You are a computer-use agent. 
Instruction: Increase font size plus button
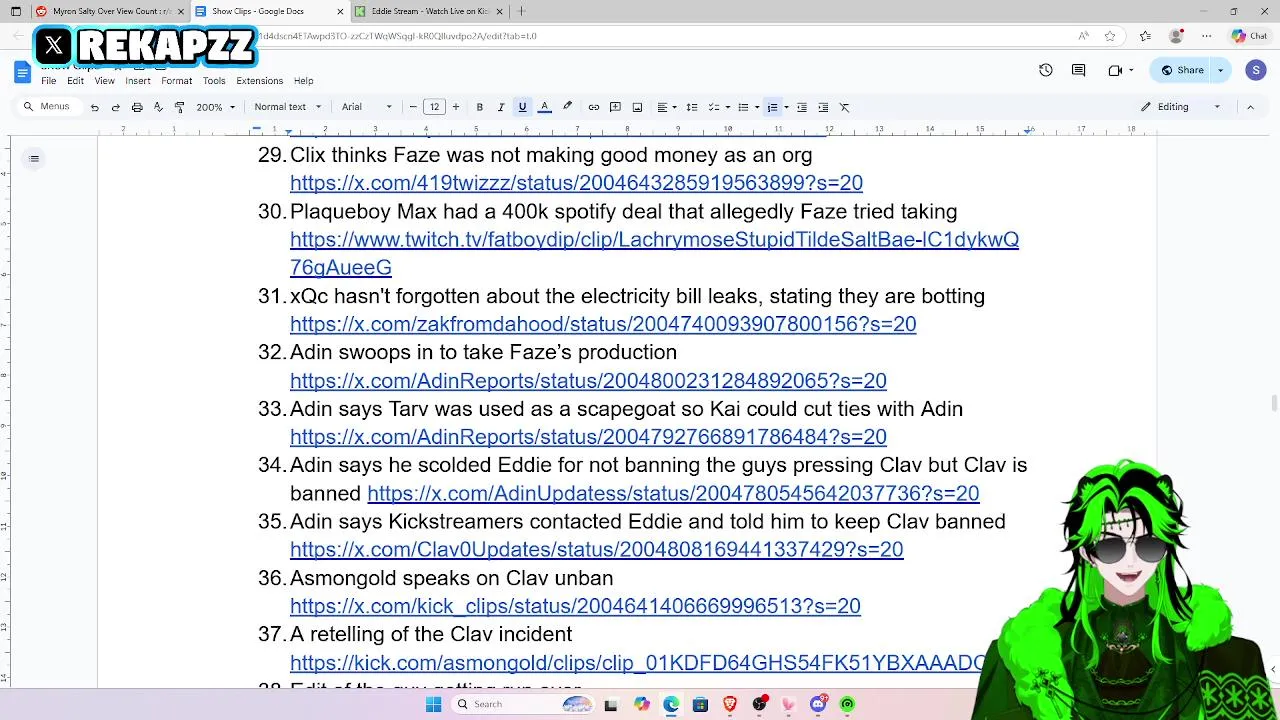[x=455, y=107]
